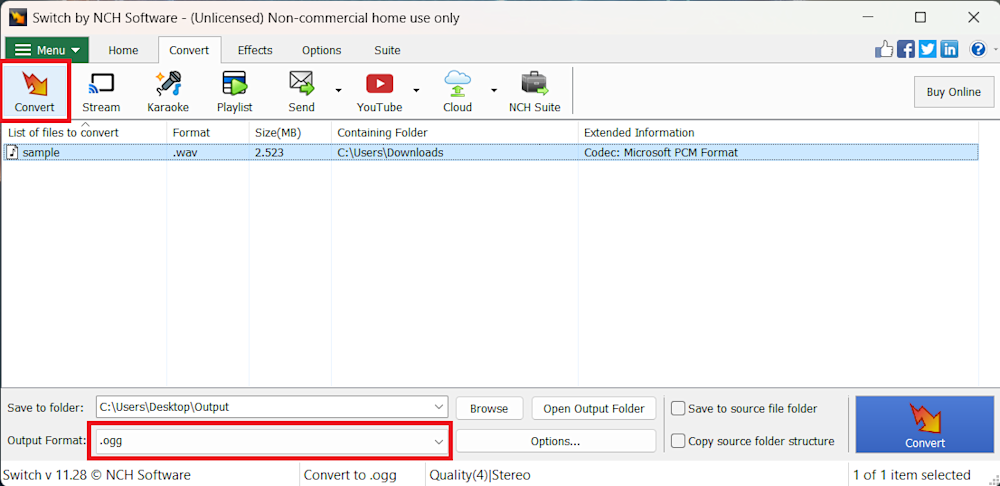The width and height of the screenshot is (1000, 486).
Task: Click the Options... button
Action: point(555,441)
